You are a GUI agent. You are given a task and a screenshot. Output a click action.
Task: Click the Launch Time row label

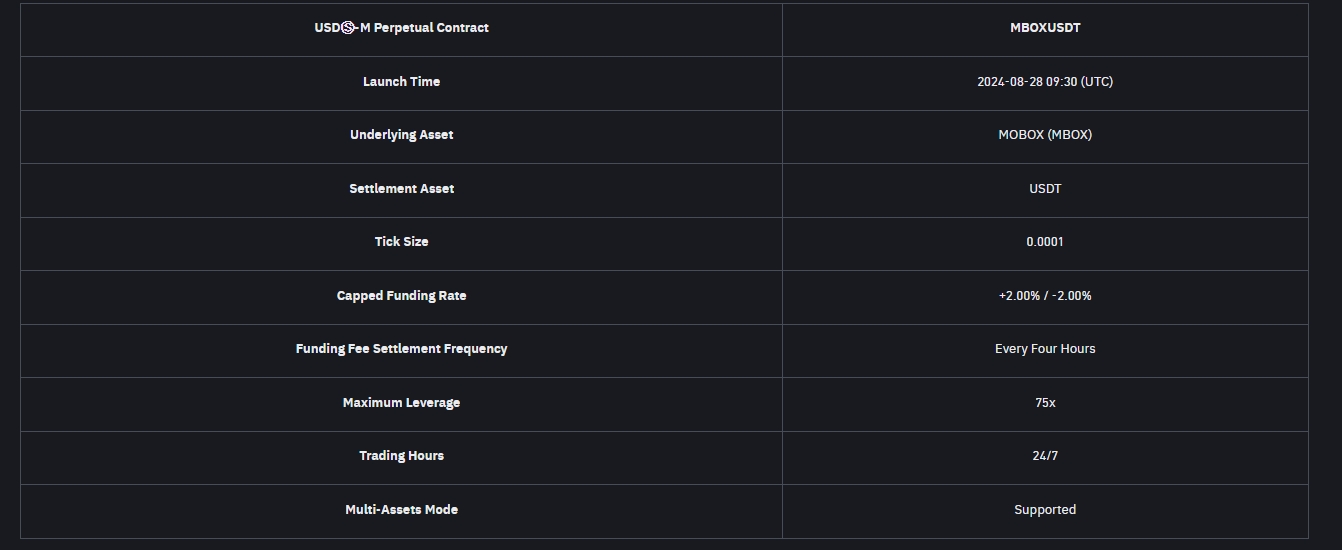[x=401, y=82]
